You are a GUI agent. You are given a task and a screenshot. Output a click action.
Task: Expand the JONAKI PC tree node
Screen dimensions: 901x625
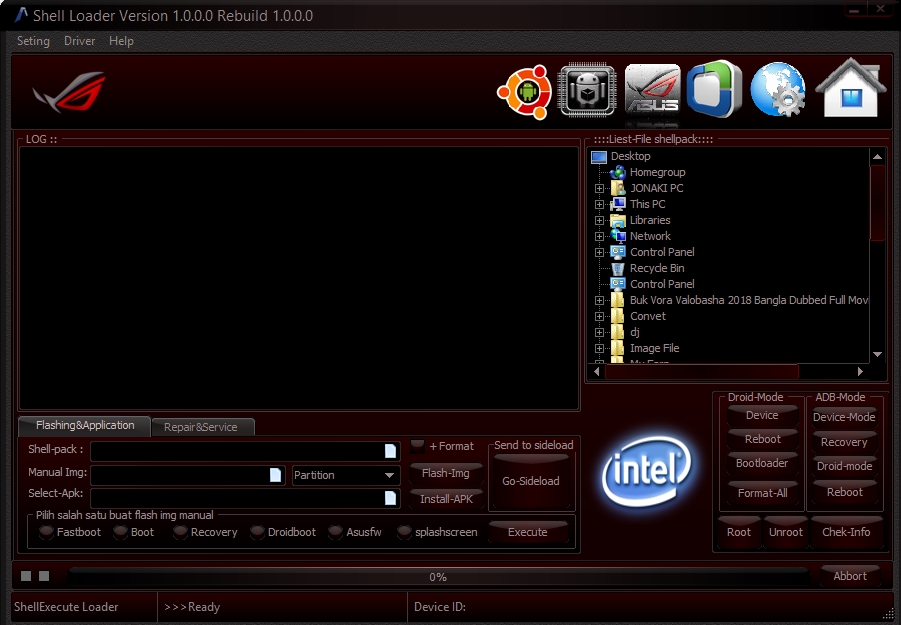[599, 188]
